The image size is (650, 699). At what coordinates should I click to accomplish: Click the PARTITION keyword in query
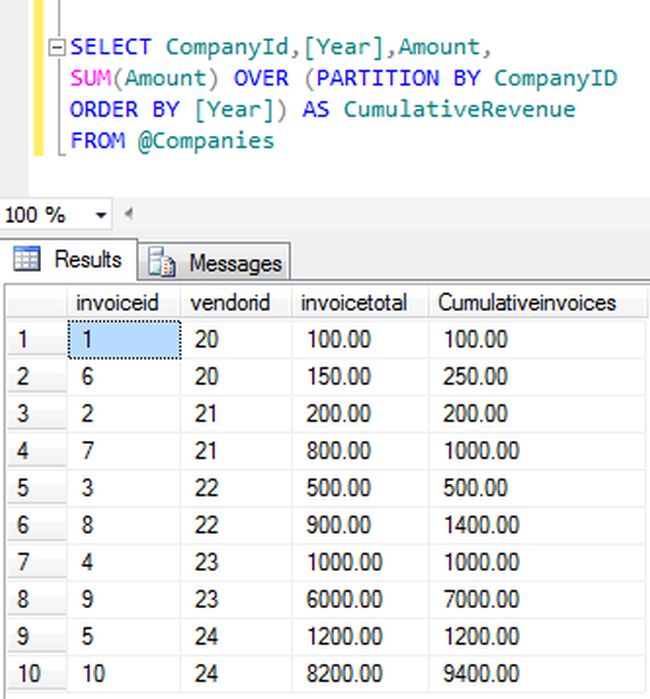[x=378, y=78]
